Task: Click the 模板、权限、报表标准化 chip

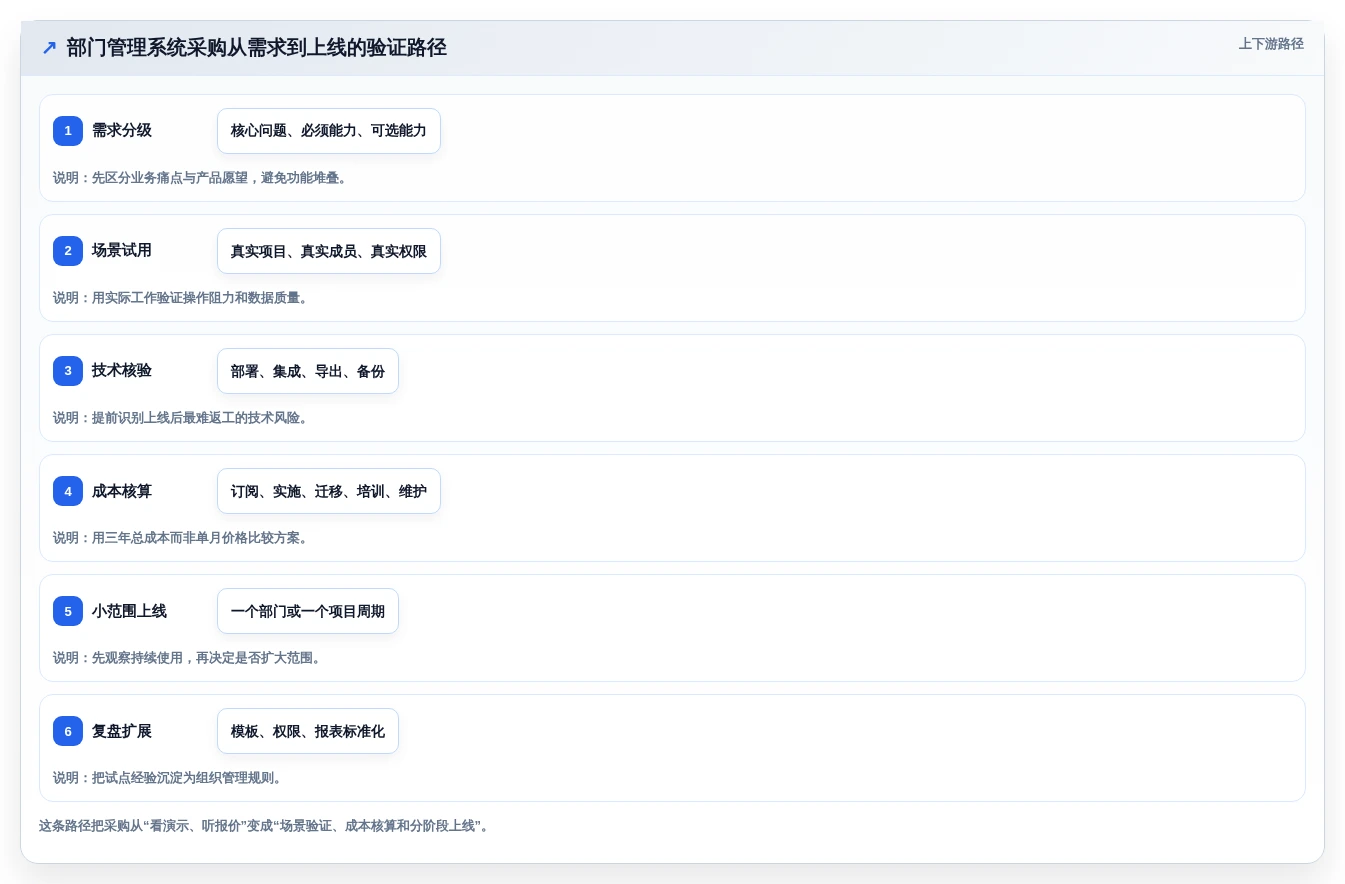Action: [308, 731]
